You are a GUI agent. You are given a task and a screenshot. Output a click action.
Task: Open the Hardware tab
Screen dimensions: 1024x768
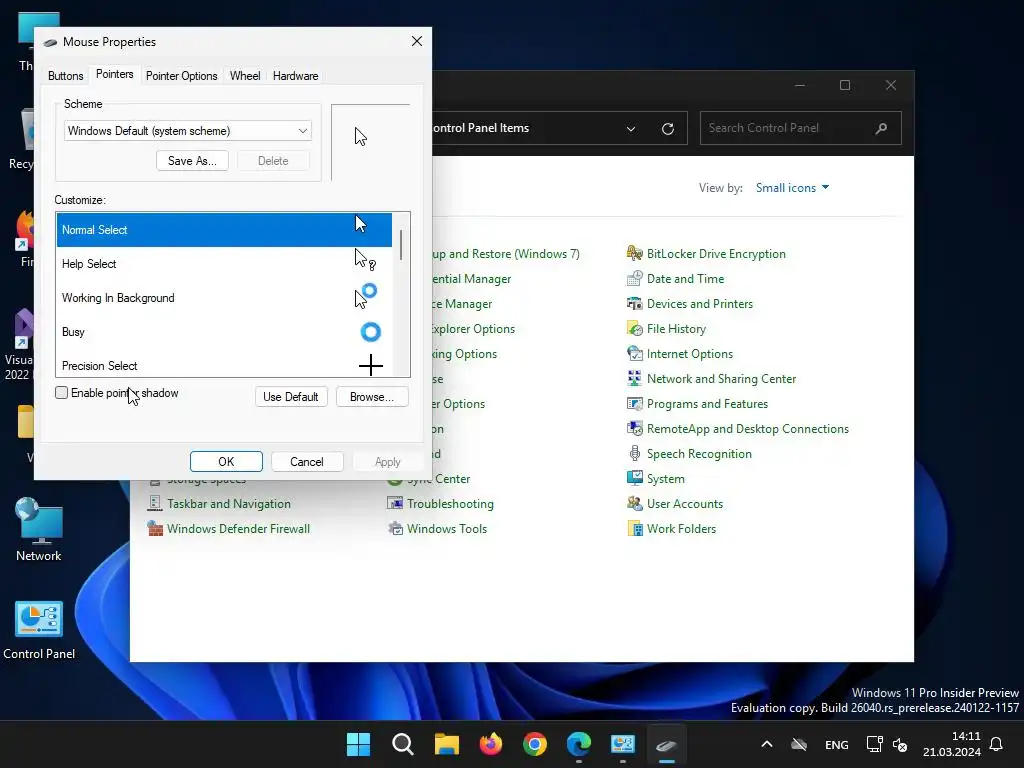[295, 76]
